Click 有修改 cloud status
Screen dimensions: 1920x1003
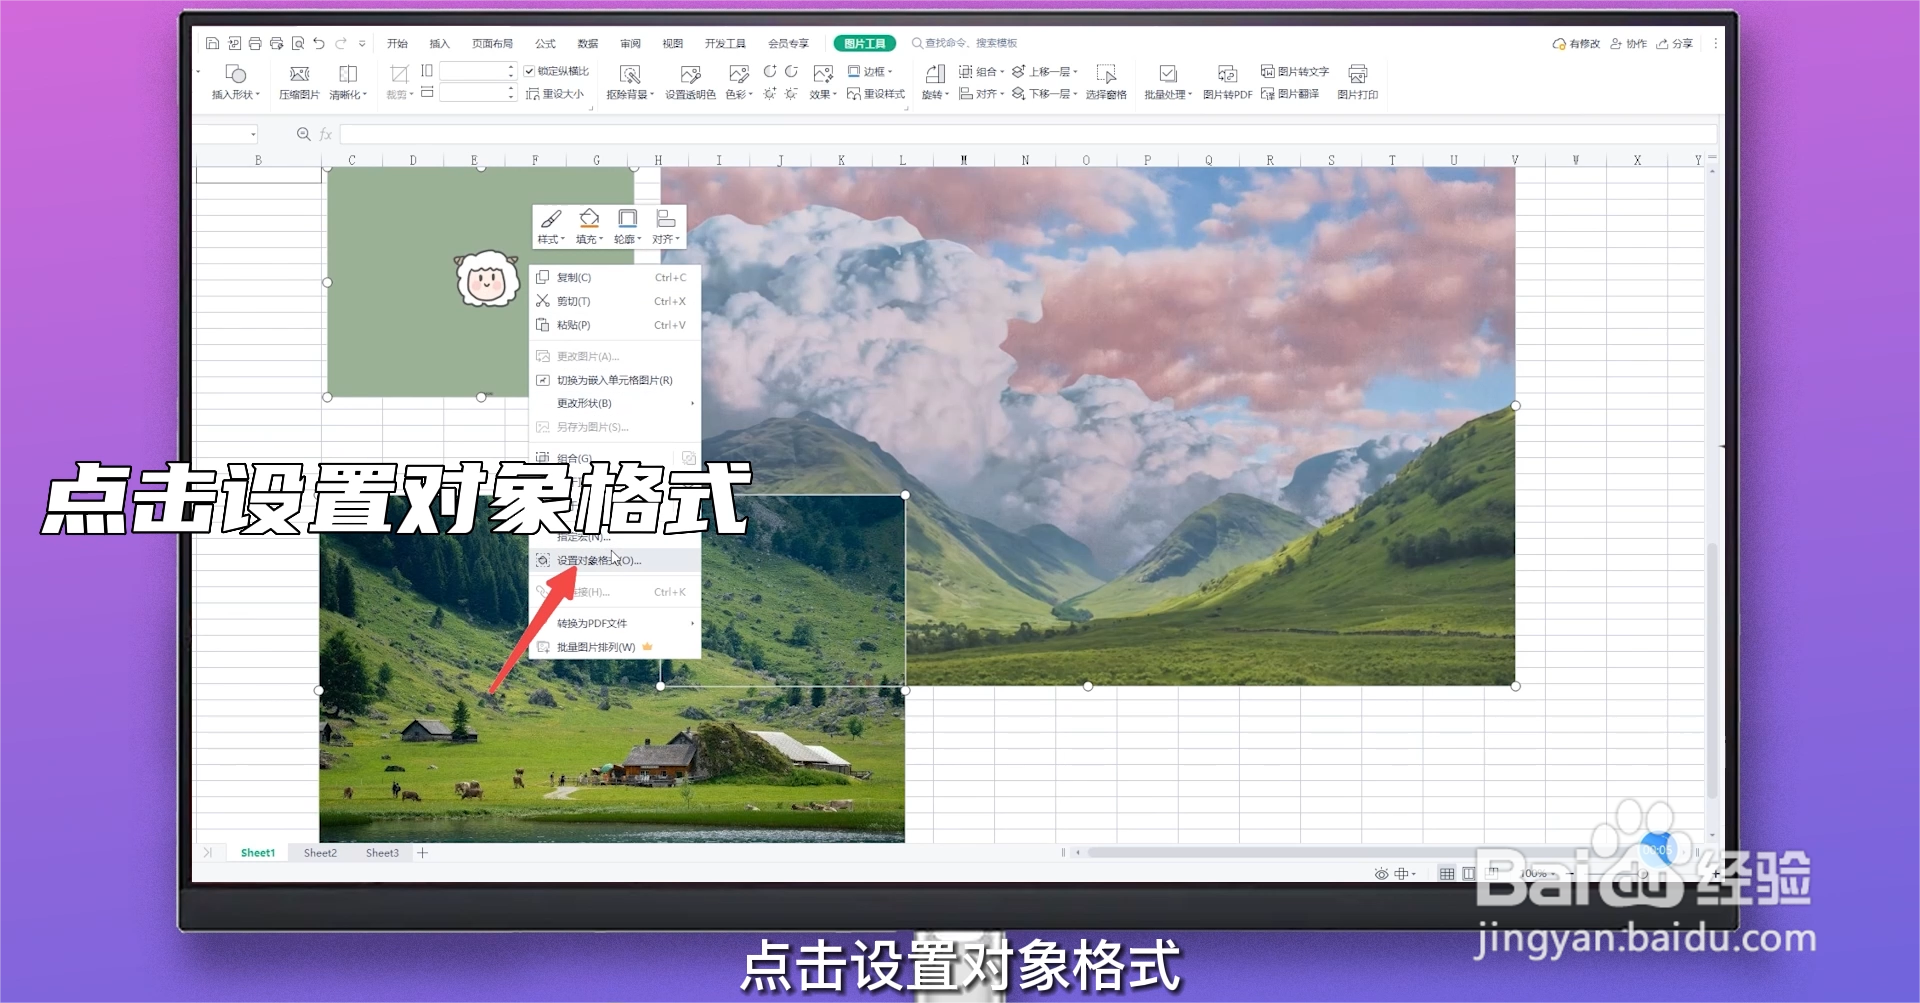1576,43
